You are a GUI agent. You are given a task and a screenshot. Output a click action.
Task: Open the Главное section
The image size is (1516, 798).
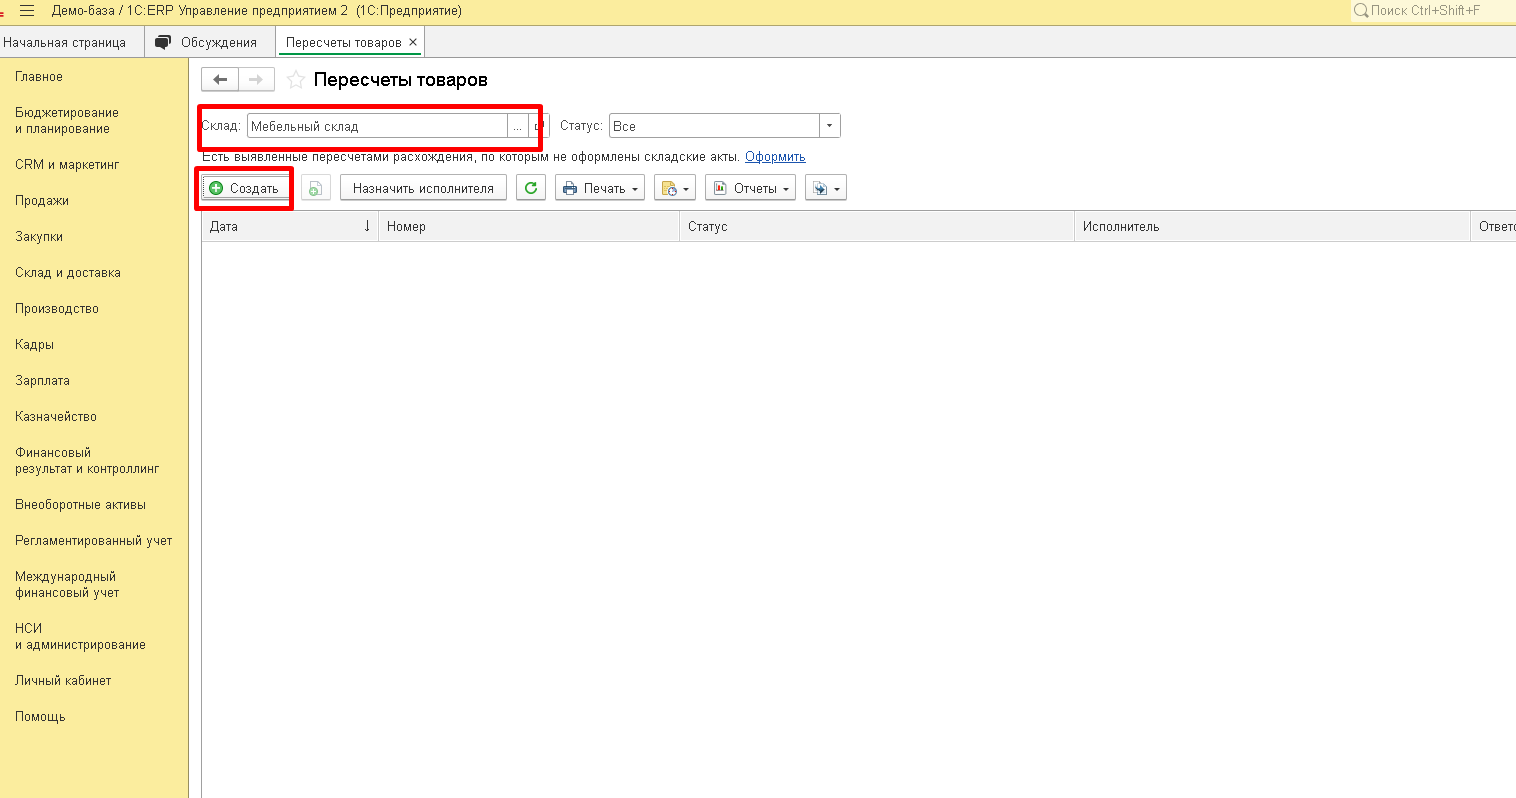coord(39,77)
